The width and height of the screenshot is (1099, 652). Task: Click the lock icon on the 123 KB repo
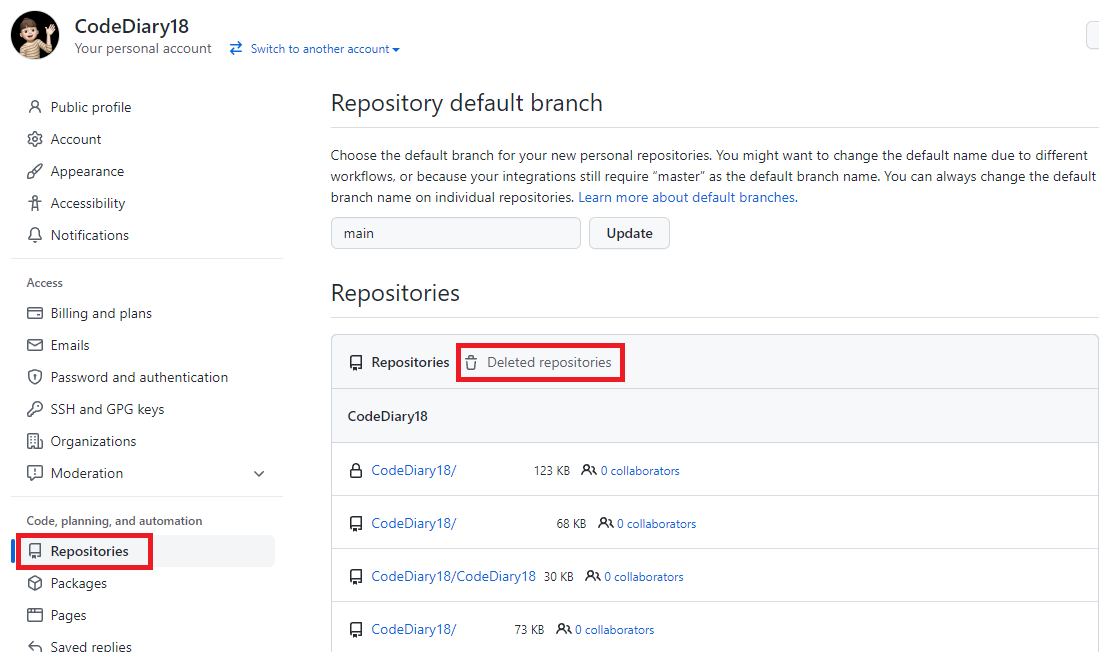point(356,470)
